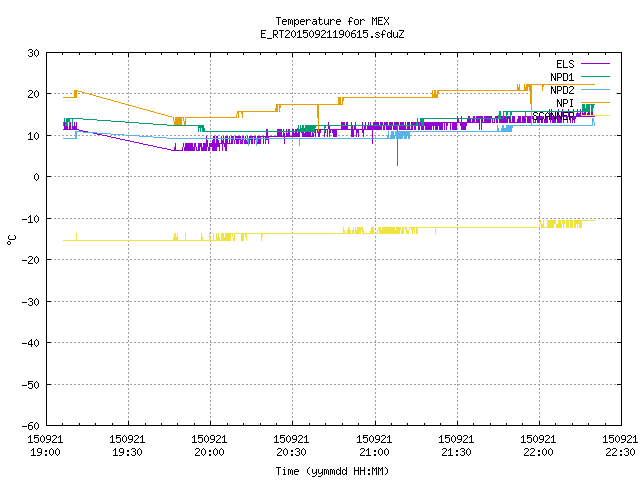Screen dimensions: 640x480
Task: Click the x-axis label 150921 22:00
Action: point(538,446)
